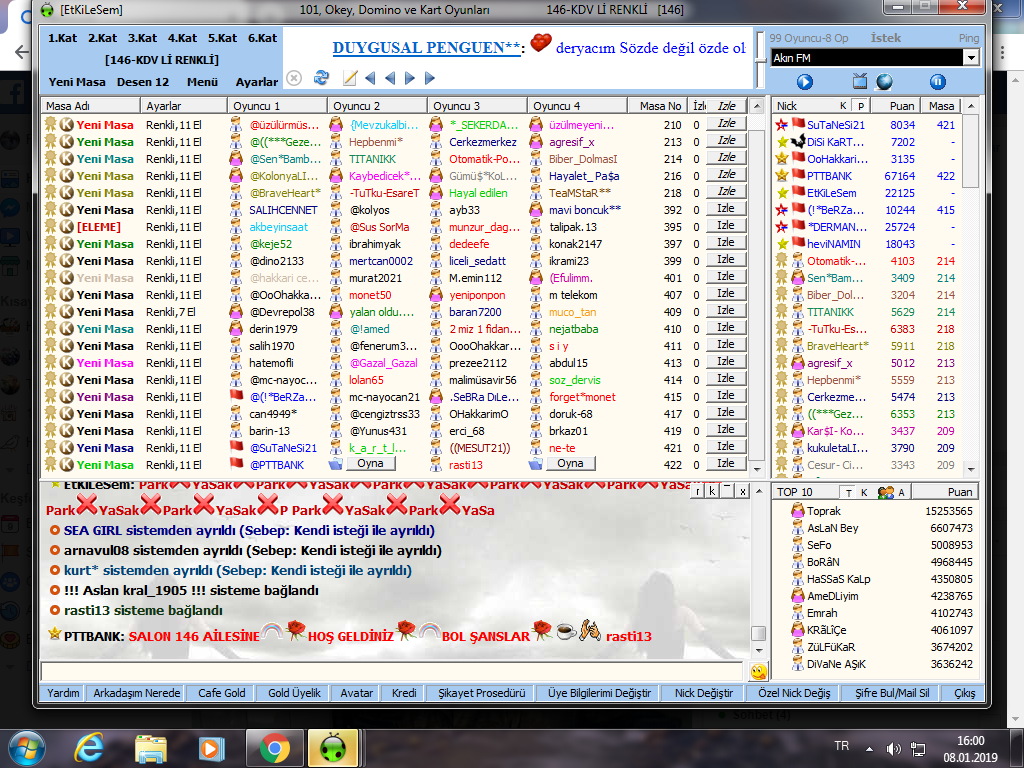The image size is (1024, 768).
Task: Open the smiley emoji picker beside chat input
Action: (x=758, y=671)
